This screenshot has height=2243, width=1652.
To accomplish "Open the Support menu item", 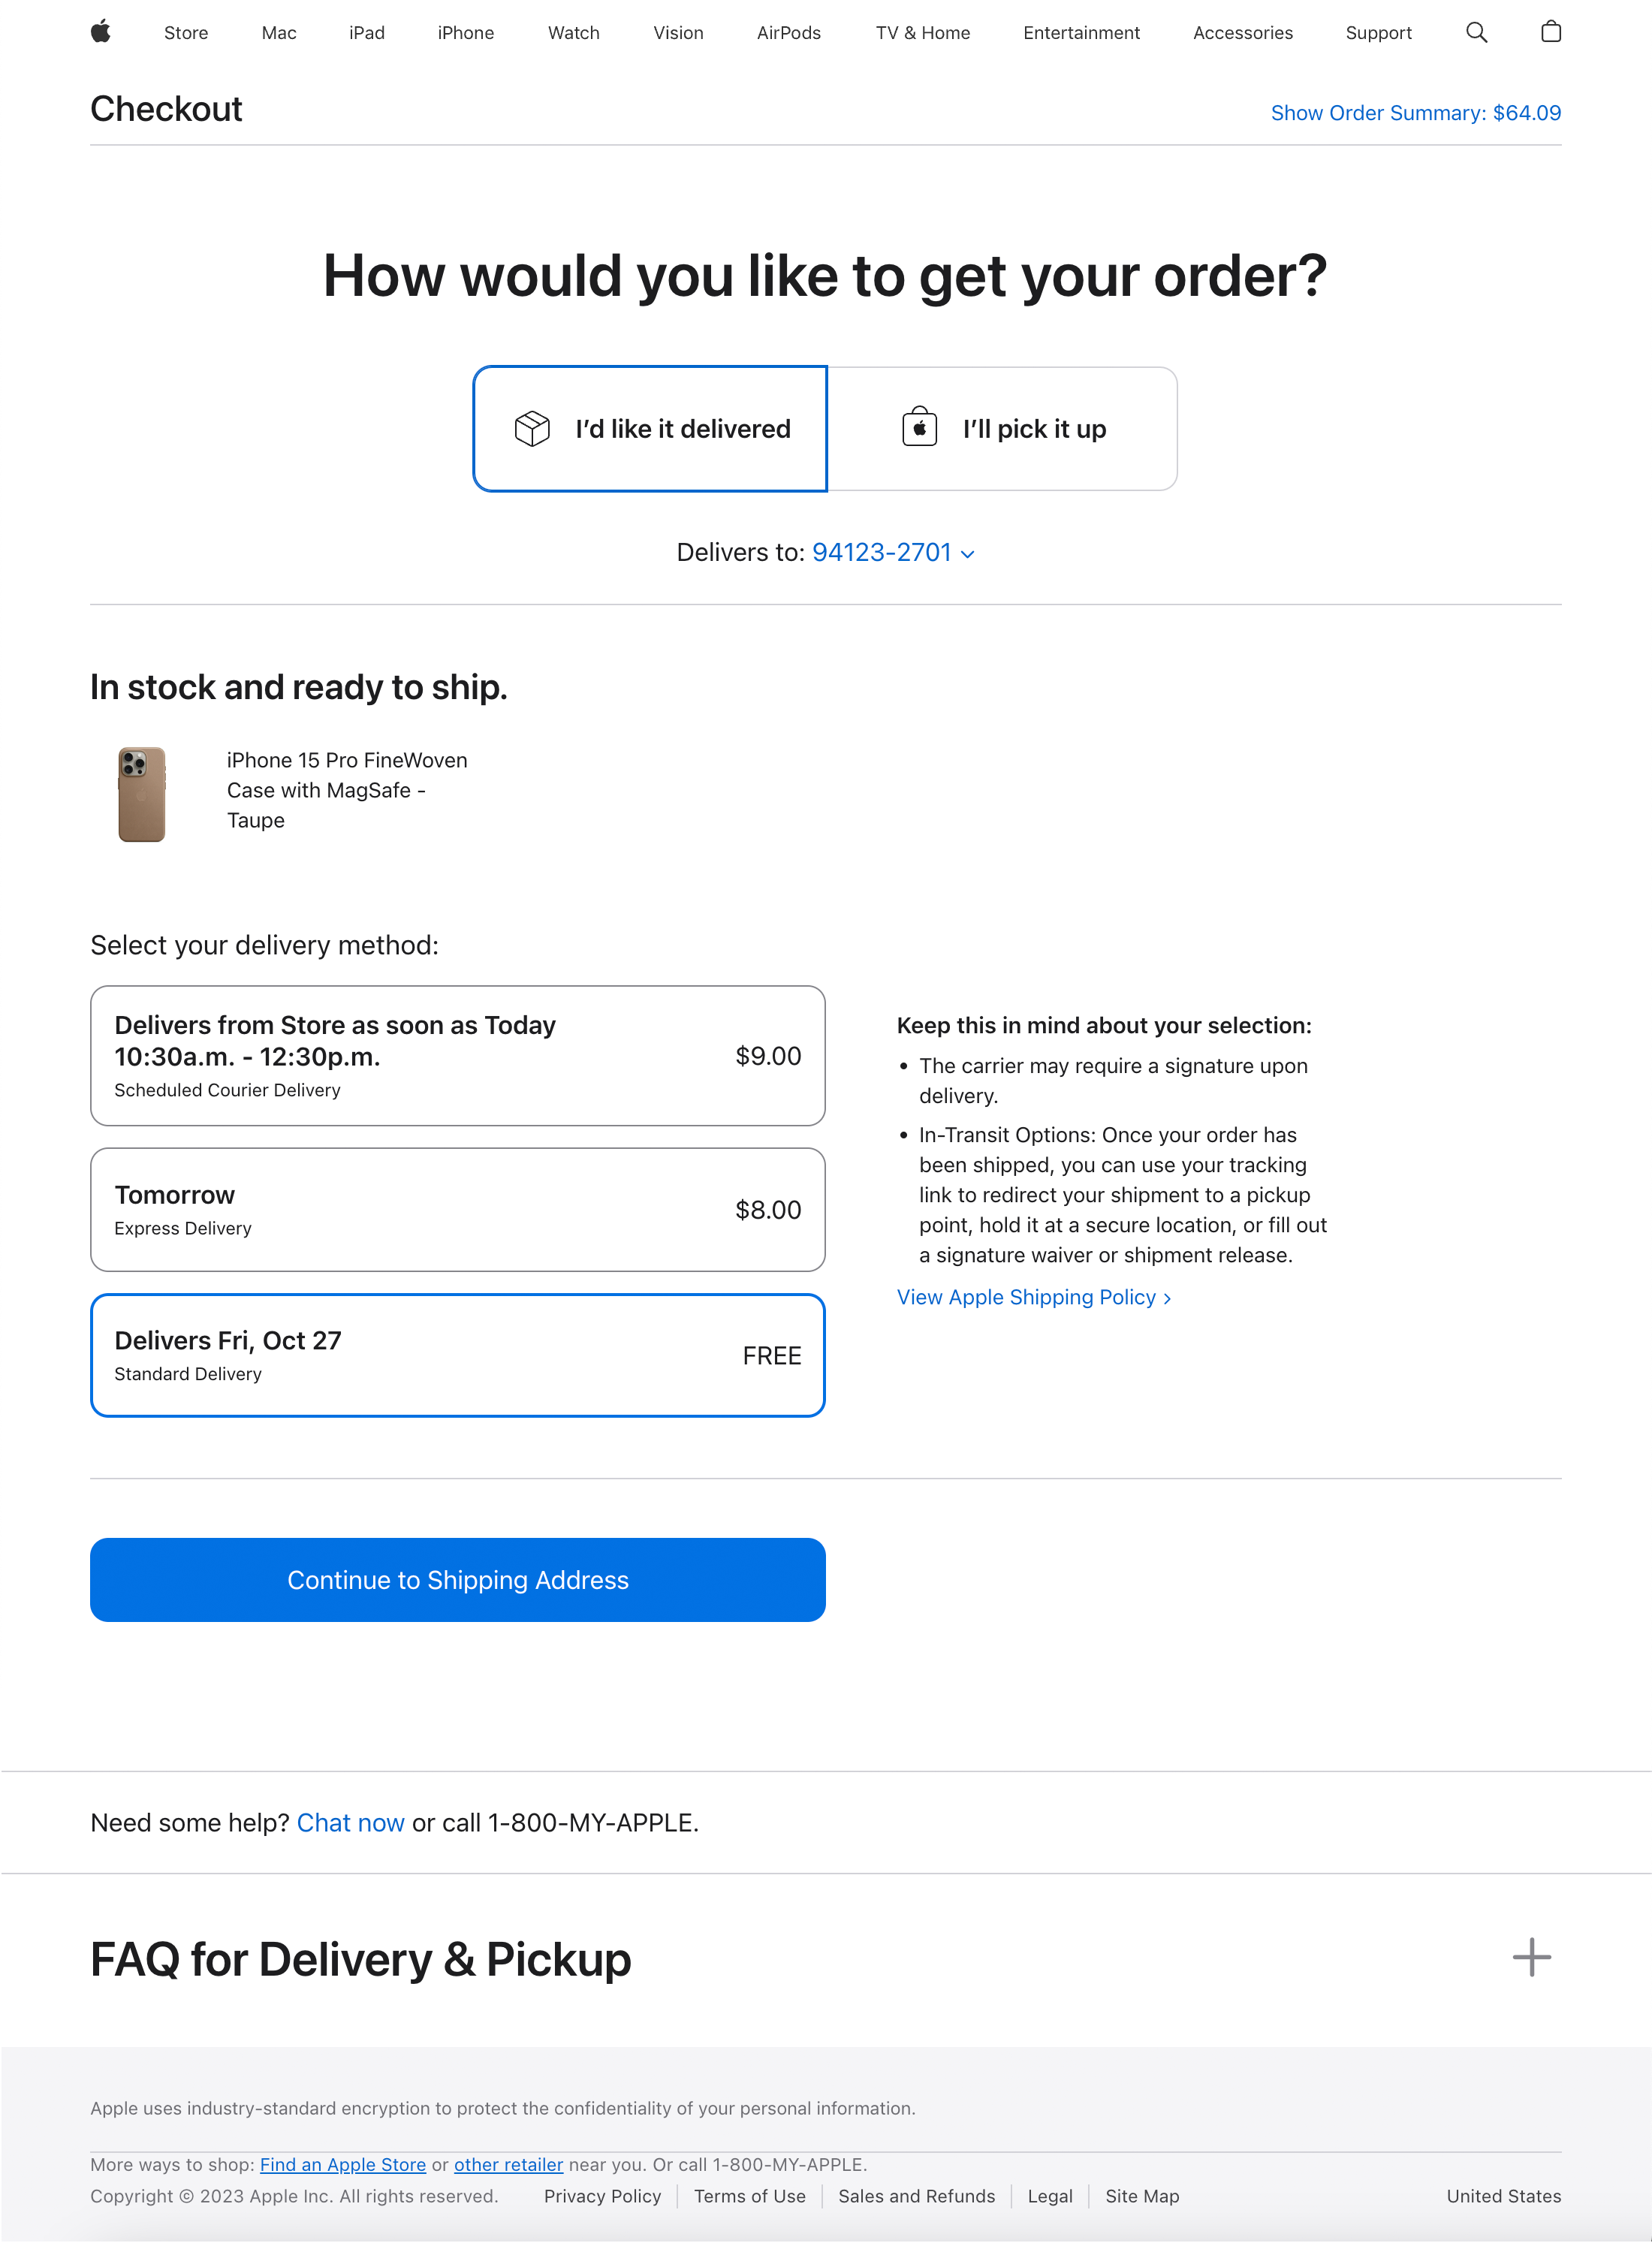I will coord(1378,33).
